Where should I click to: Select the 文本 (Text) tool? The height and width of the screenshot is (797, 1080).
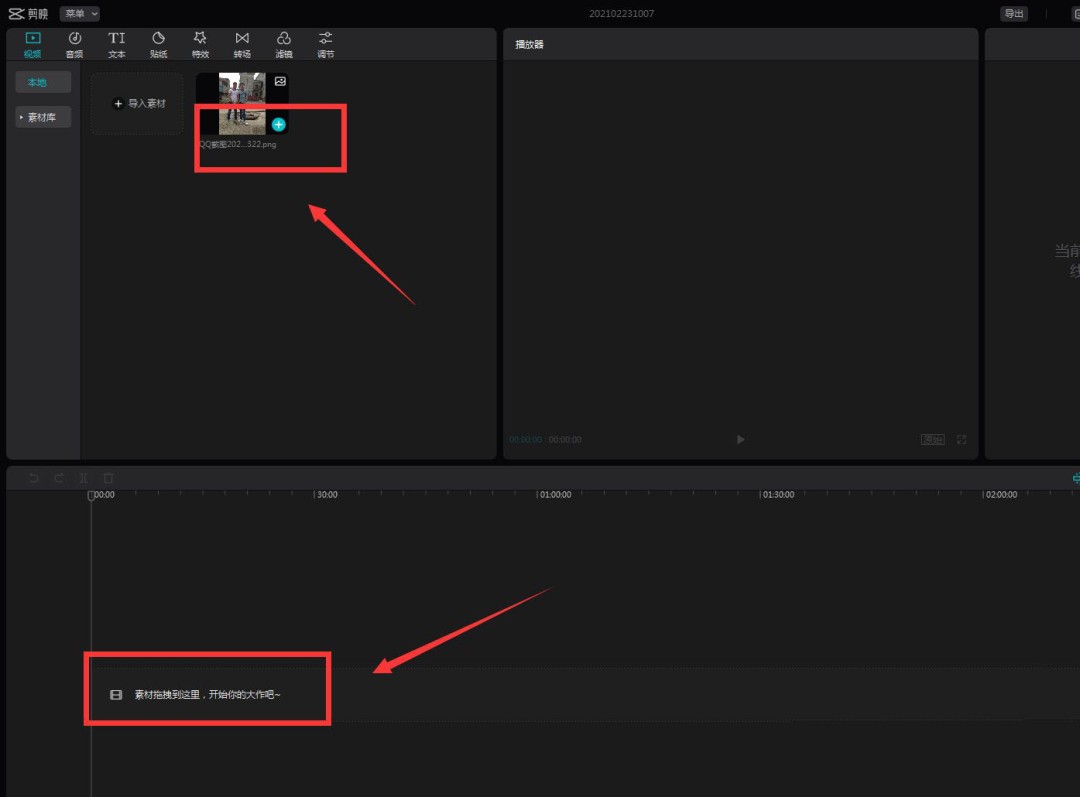[x=117, y=44]
